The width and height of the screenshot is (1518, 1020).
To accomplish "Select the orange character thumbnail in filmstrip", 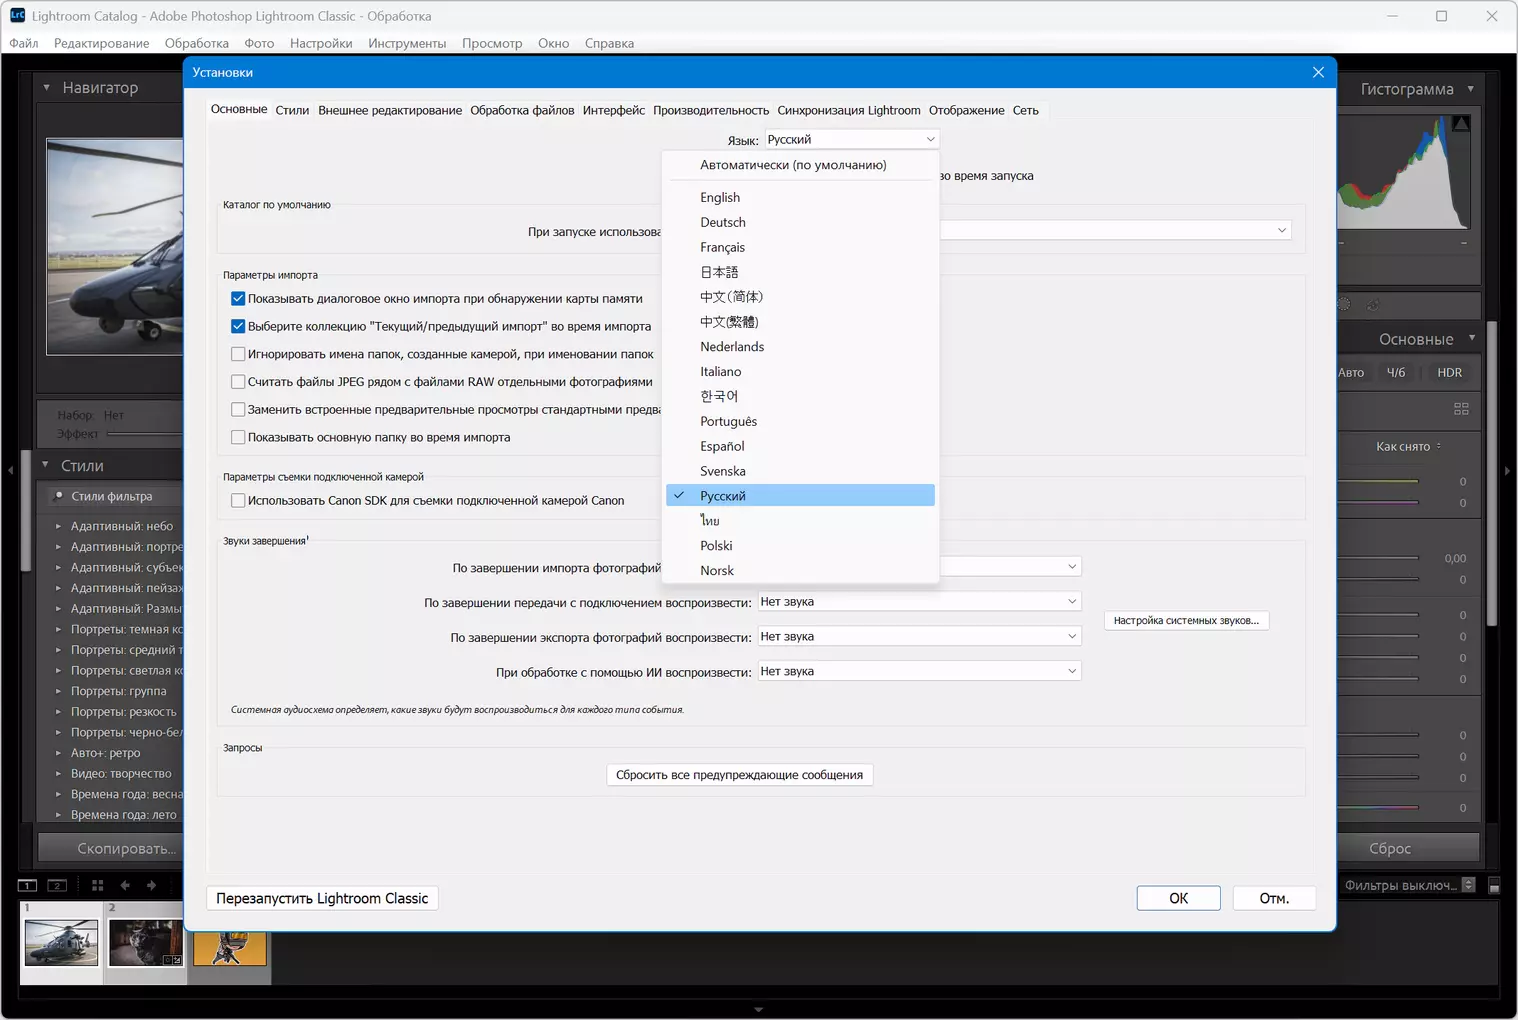I will [x=230, y=948].
